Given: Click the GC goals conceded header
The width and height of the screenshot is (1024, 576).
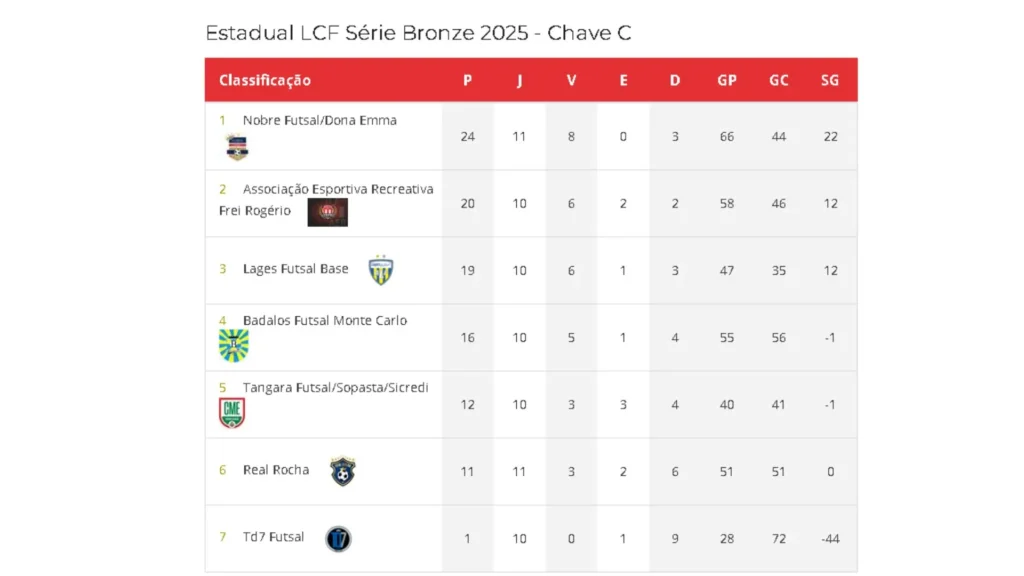Looking at the screenshot, I should coord(778,80).
